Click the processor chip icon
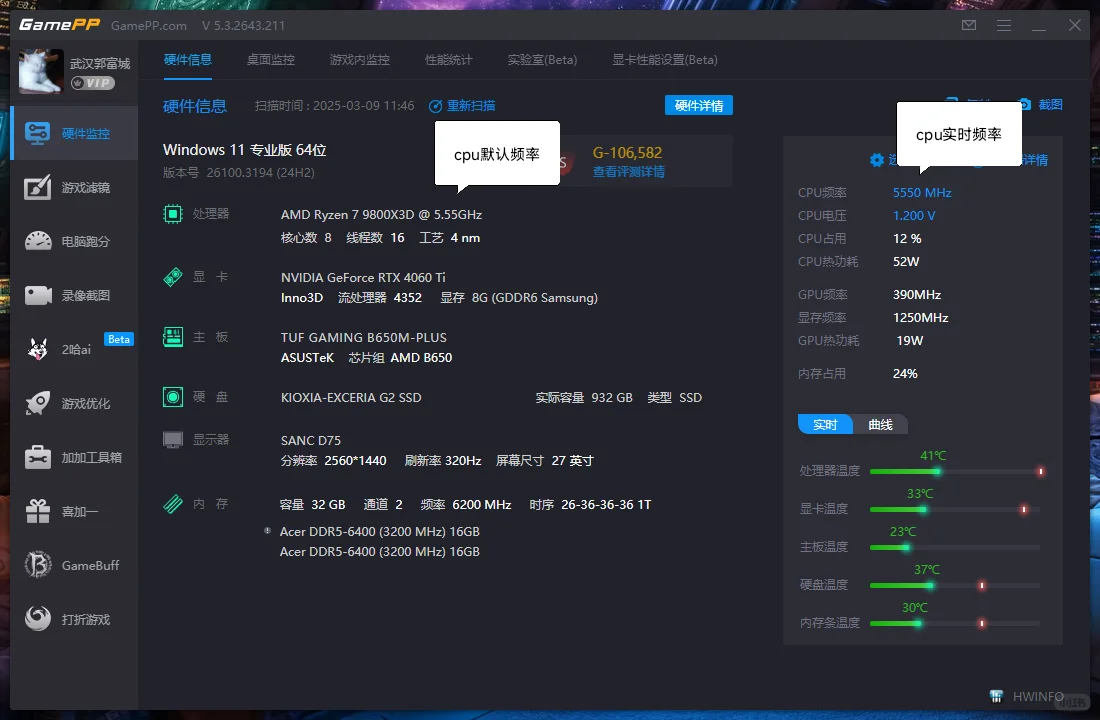1100x720 pixels. tap(173, 214)
